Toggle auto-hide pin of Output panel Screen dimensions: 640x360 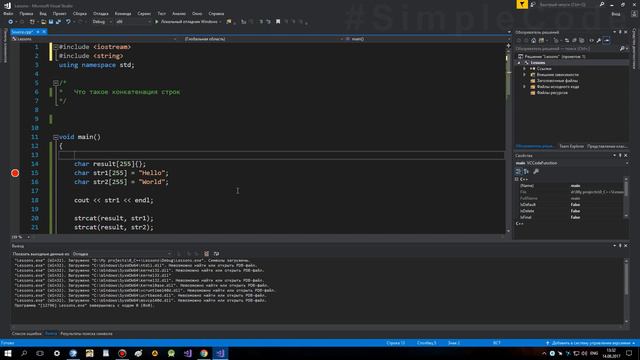(x=620, y=246)
